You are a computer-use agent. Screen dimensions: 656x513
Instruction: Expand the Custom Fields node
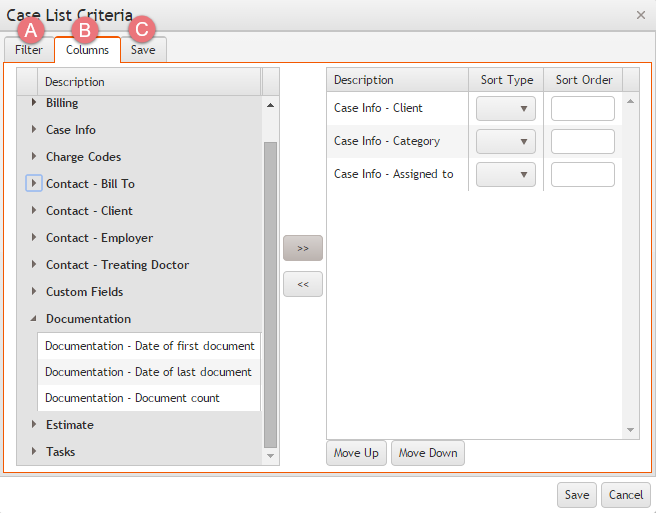click(34, 292)
